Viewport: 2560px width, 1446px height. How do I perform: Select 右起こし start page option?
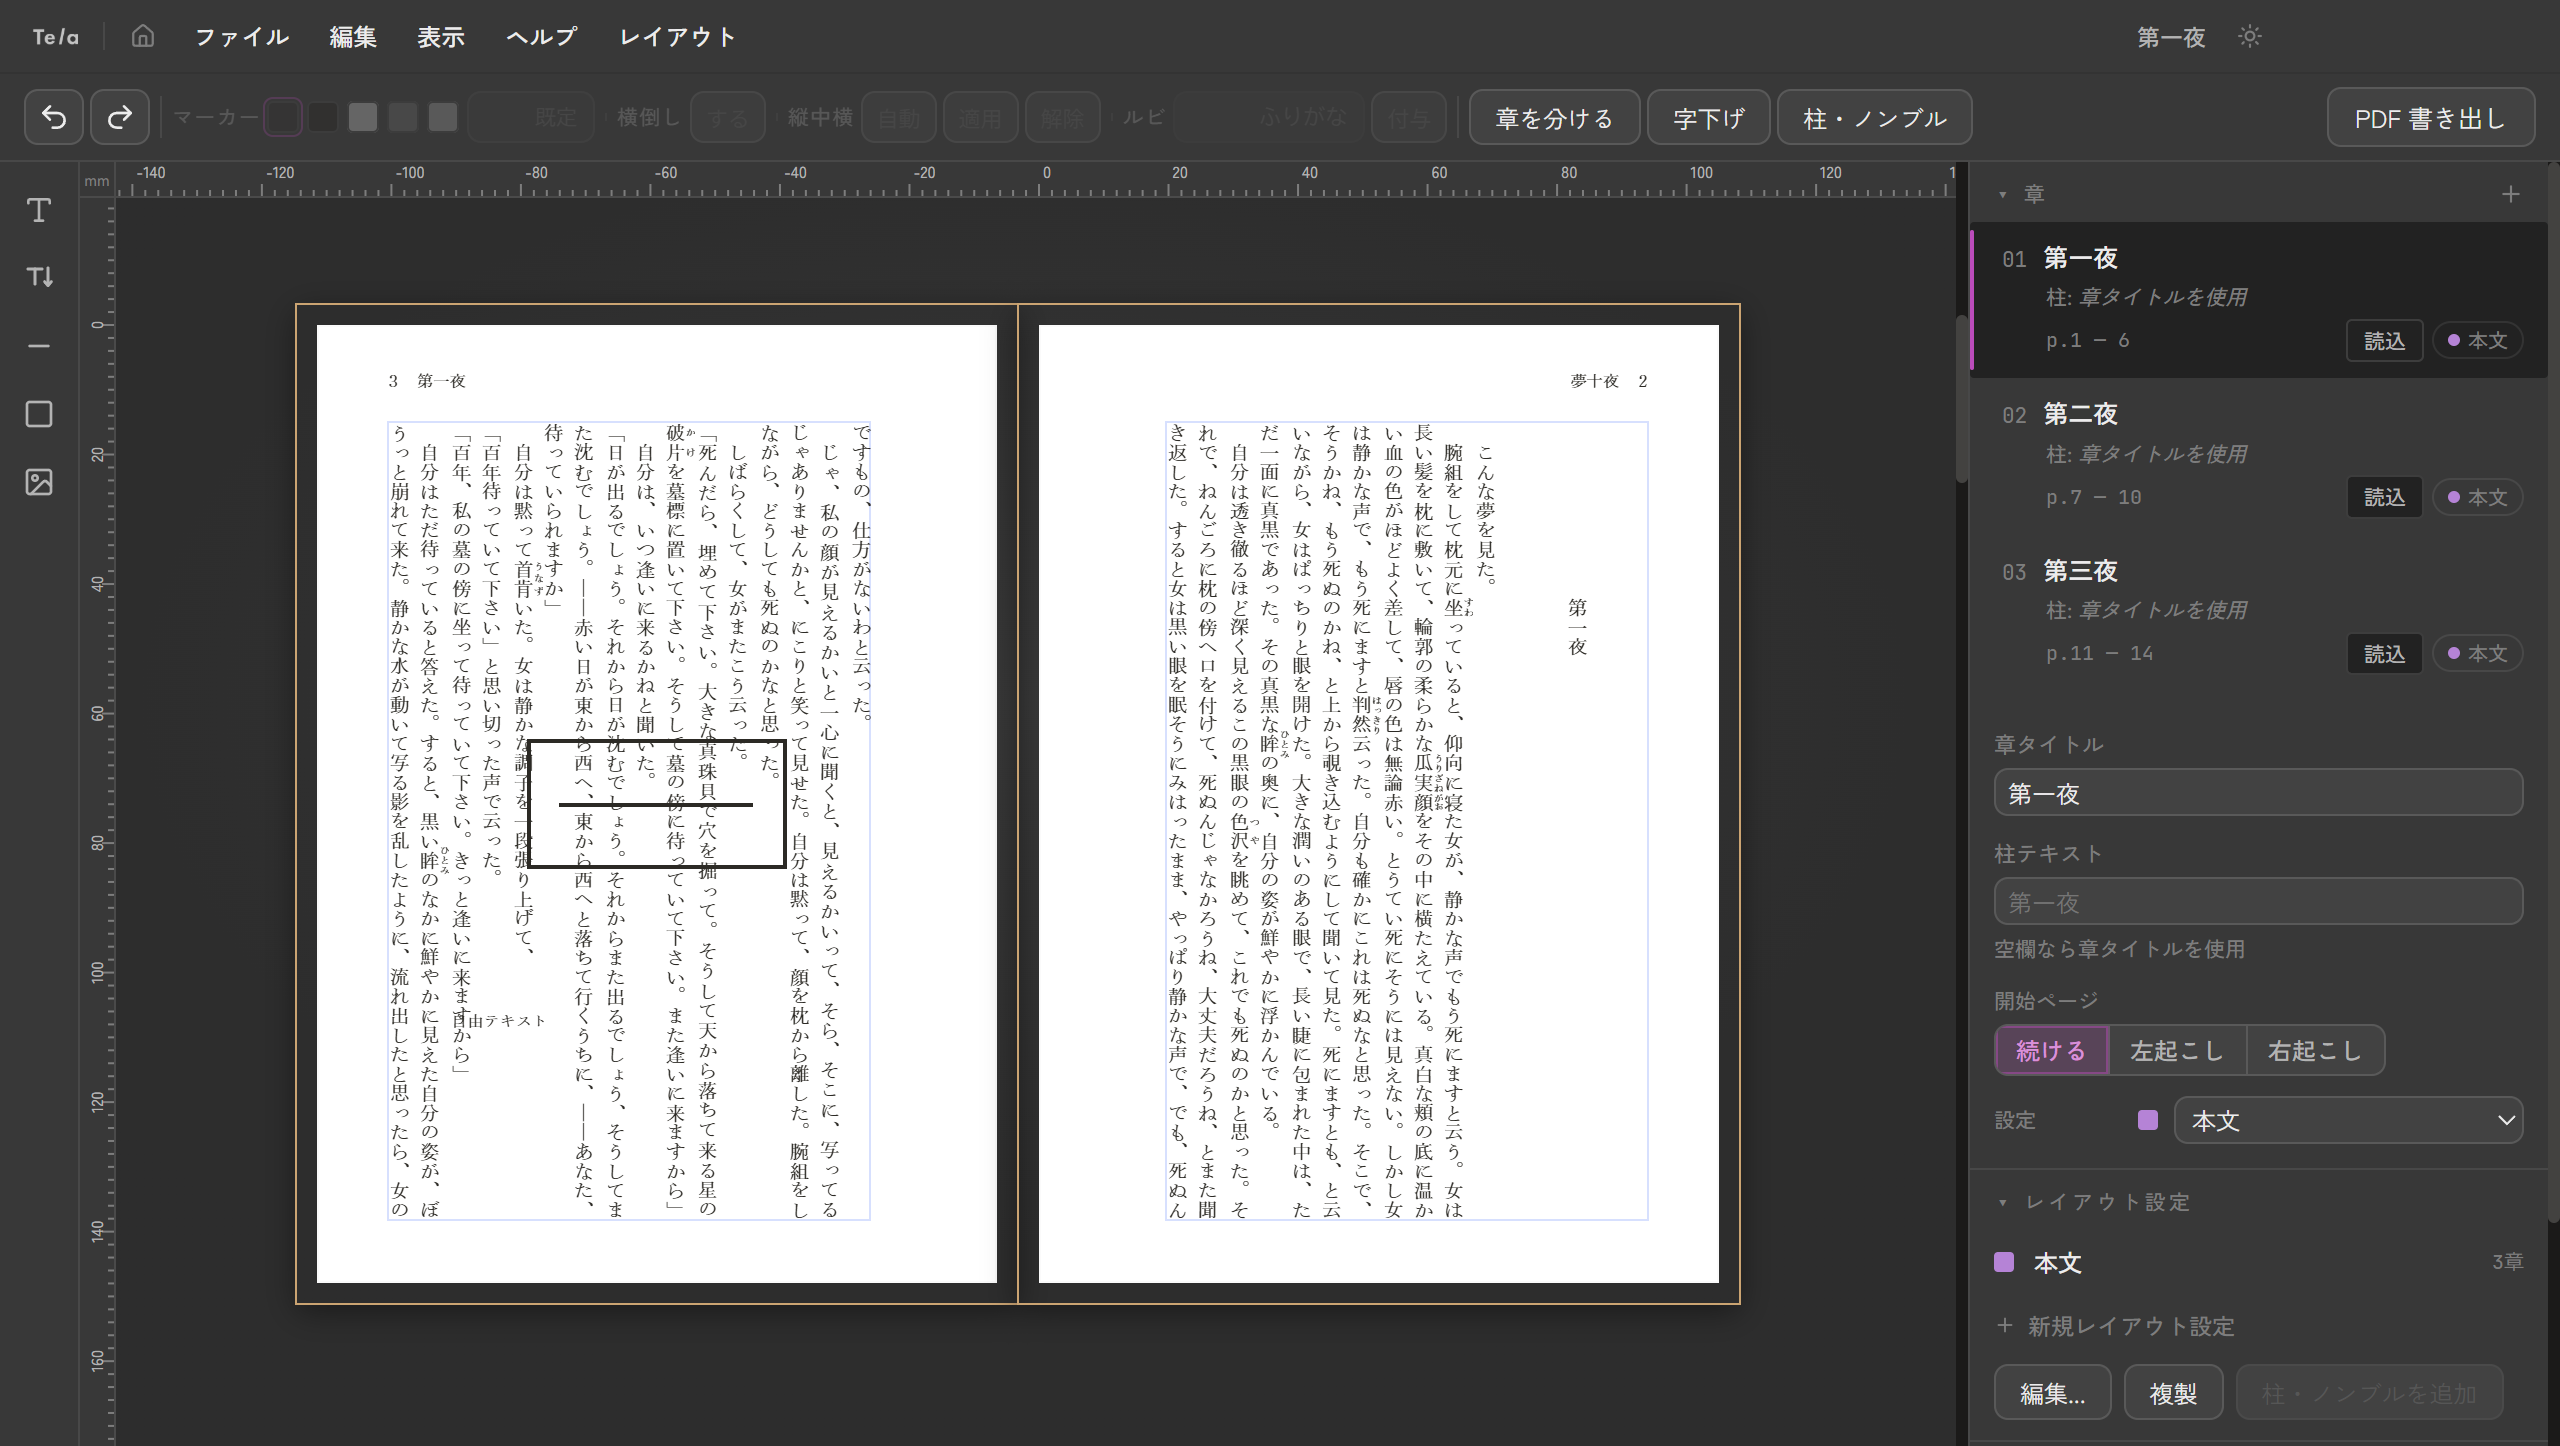pyautogui.click(x=2315, y=1051)
